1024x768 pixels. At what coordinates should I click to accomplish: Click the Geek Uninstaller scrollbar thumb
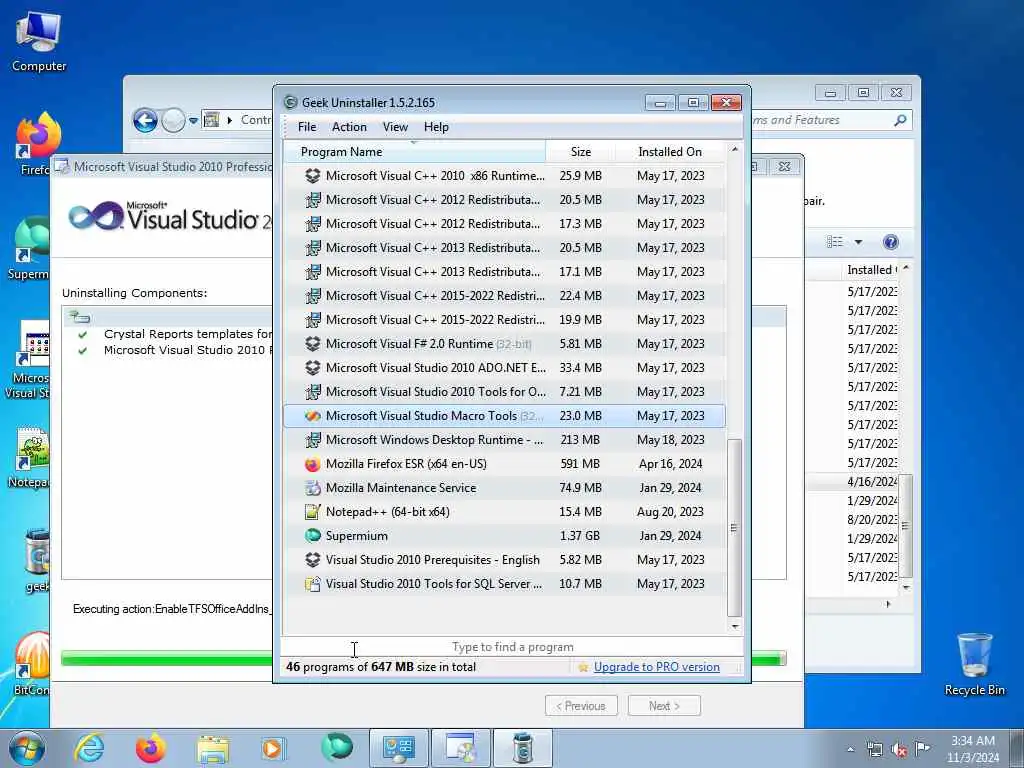click(x=734, y=527)
